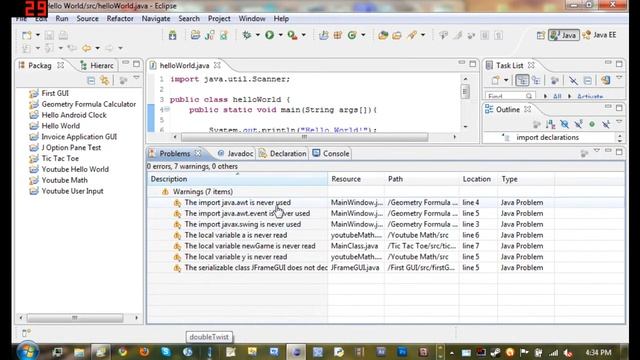Image resolution: width=640 pixels, height=360 pixels.
Task: Switch to the Javadoc tab
Action: point(236,154)
